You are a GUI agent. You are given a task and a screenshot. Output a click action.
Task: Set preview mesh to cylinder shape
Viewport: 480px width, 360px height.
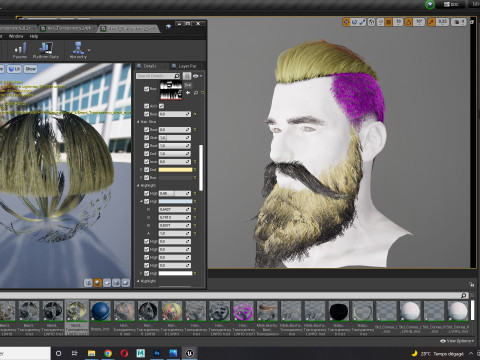tap(88, 283)
